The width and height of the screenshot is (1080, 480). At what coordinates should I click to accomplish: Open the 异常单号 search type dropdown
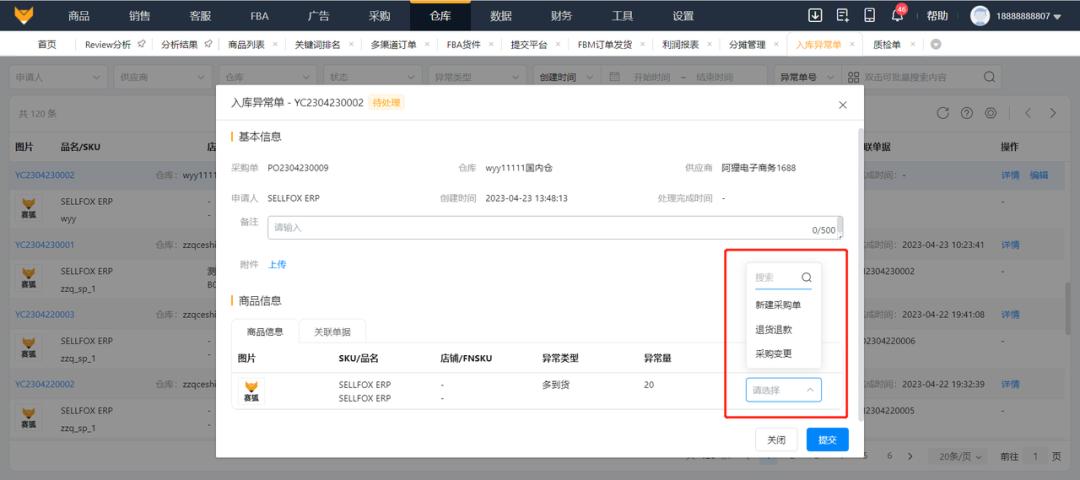tap(807, 77)
